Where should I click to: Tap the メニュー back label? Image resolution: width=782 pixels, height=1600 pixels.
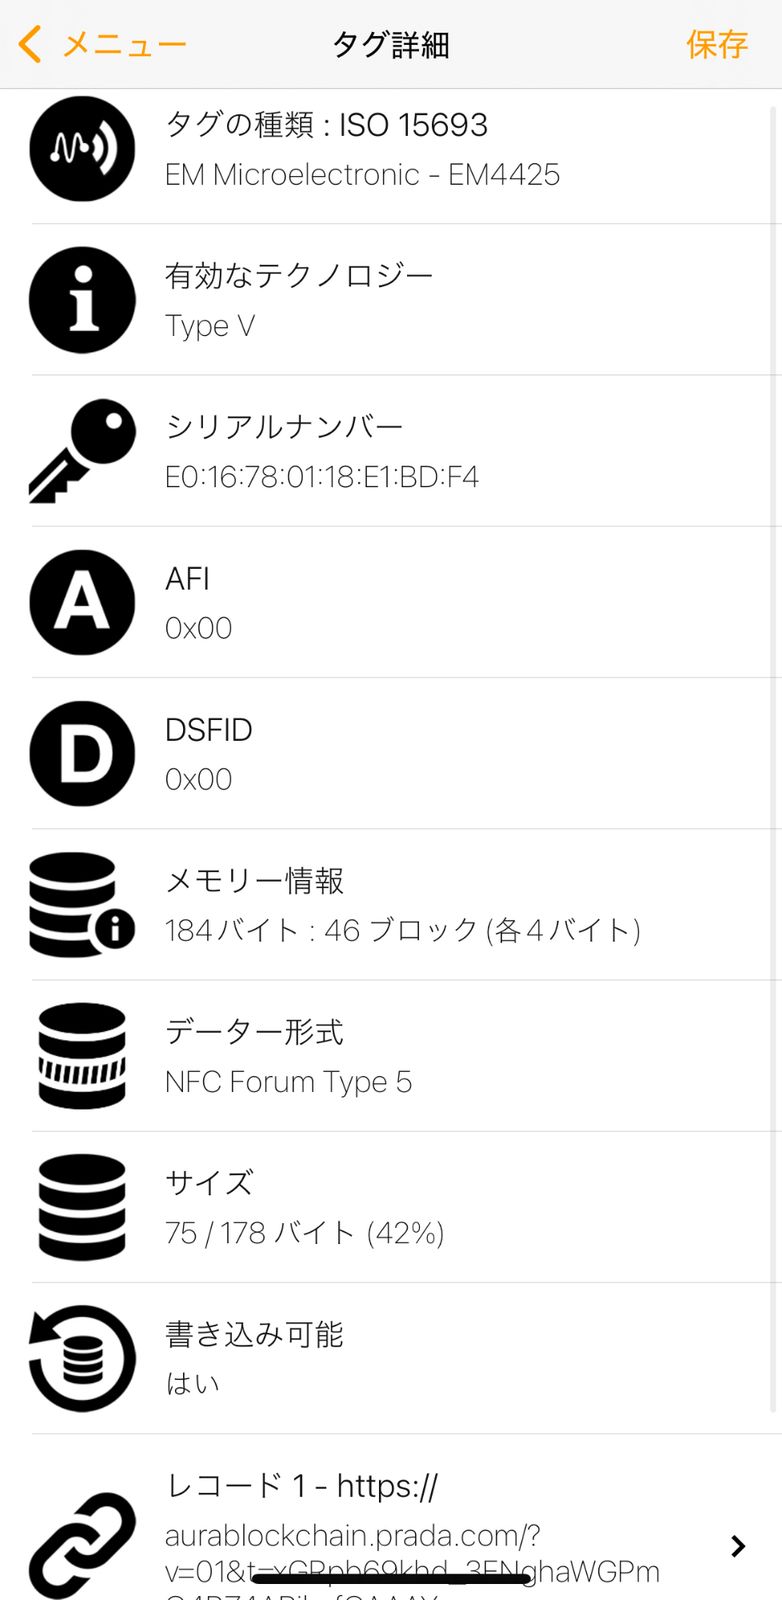tap(124, 45)
